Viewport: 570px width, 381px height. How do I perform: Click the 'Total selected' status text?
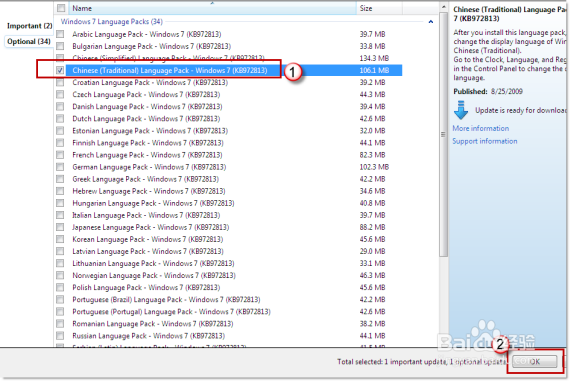pos(422,361)
